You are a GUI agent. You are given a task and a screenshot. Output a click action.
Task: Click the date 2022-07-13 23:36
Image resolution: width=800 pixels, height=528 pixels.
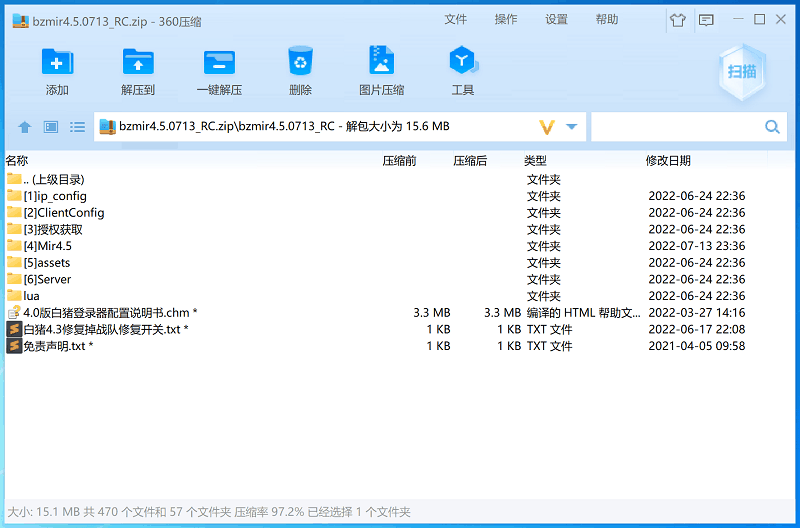pos(696,246)
